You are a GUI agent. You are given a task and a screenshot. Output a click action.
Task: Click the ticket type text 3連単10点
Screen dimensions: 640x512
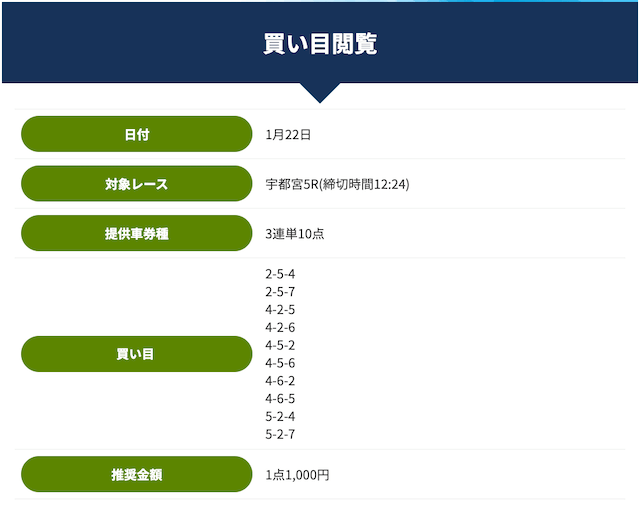295,234
